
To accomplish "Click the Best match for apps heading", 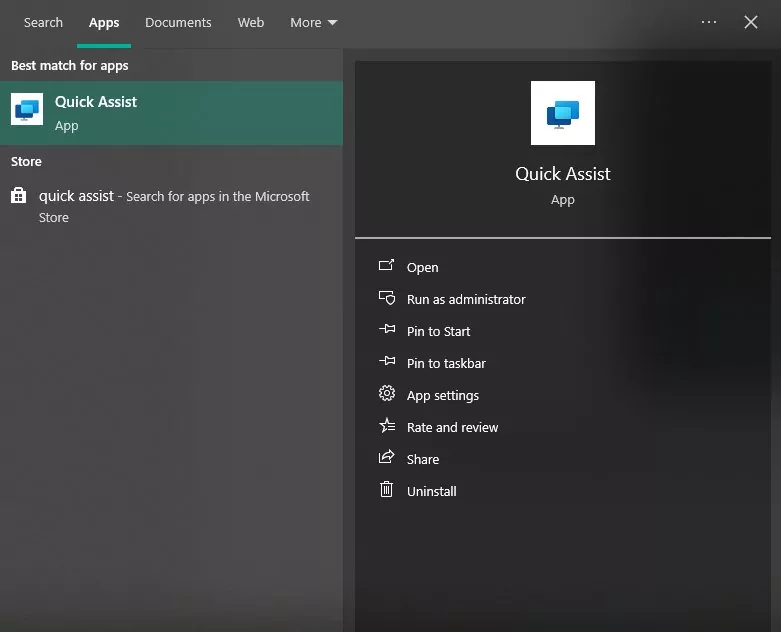I will 70,66.
